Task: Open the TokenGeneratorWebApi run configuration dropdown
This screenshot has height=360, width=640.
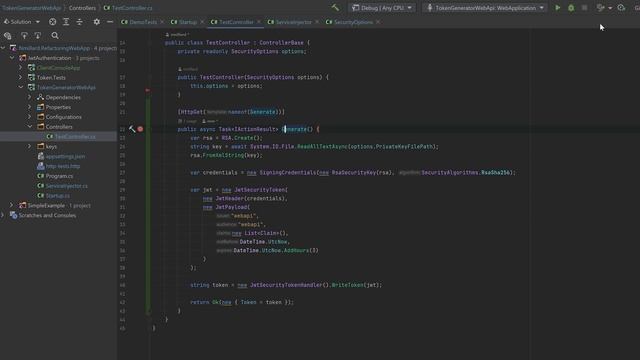Action: point(485,8)
